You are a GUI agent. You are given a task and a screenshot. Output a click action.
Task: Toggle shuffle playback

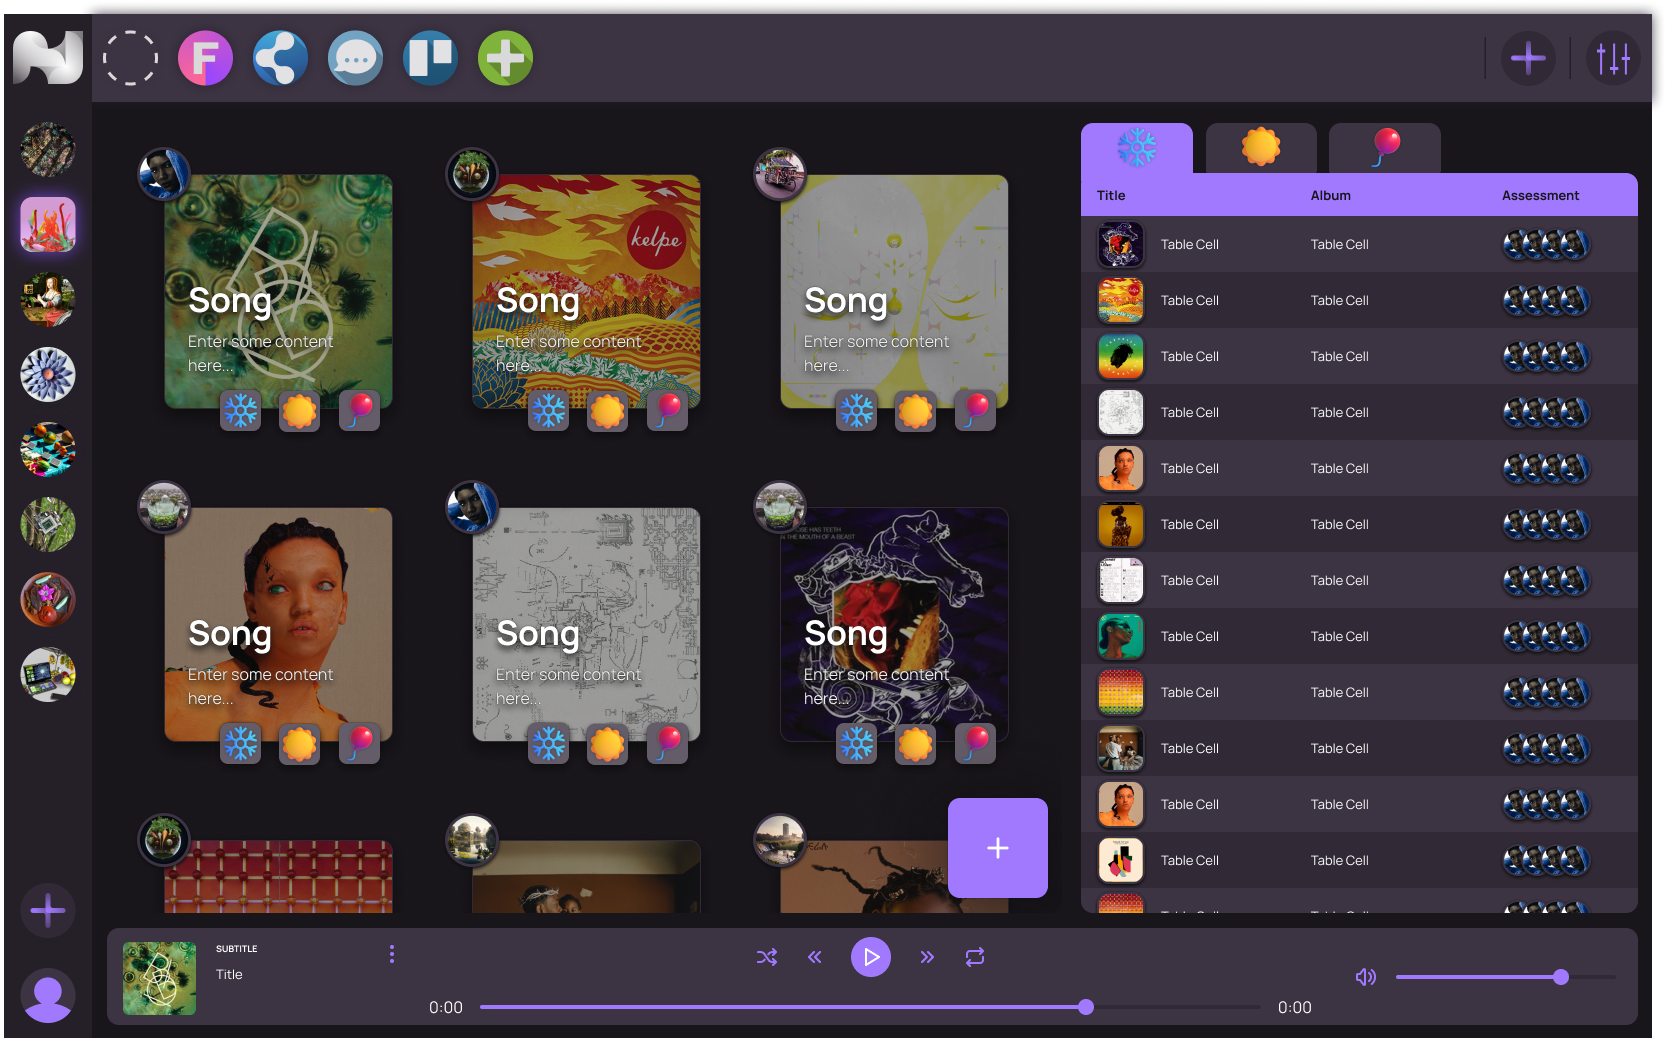[x=767, y=957]
